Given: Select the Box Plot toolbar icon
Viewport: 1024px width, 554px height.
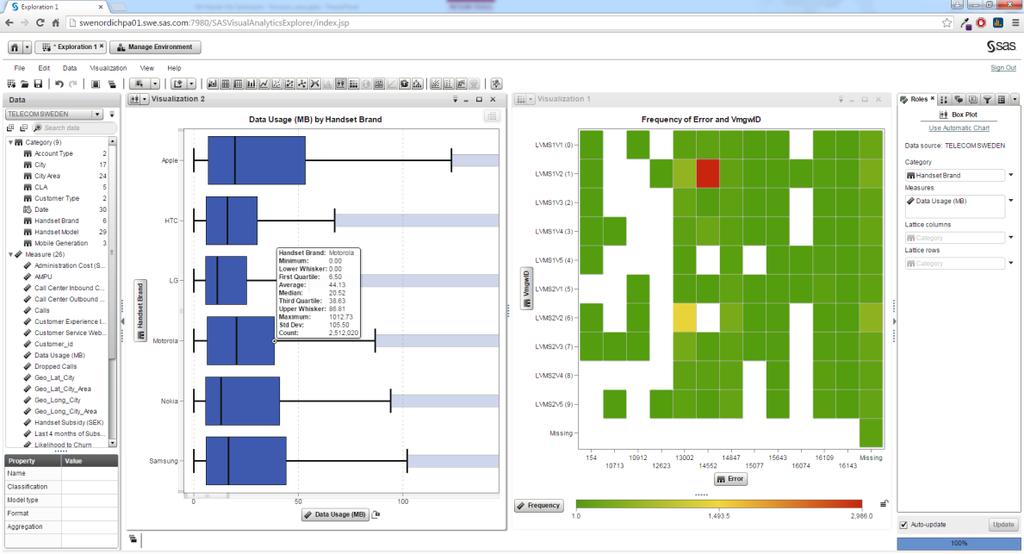Looking at the screenshot, I should coord(340,84).
